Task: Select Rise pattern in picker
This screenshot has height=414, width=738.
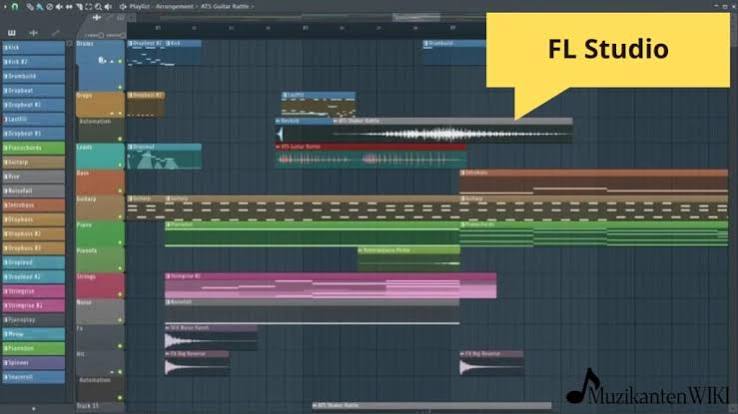Action: (33, 176)
